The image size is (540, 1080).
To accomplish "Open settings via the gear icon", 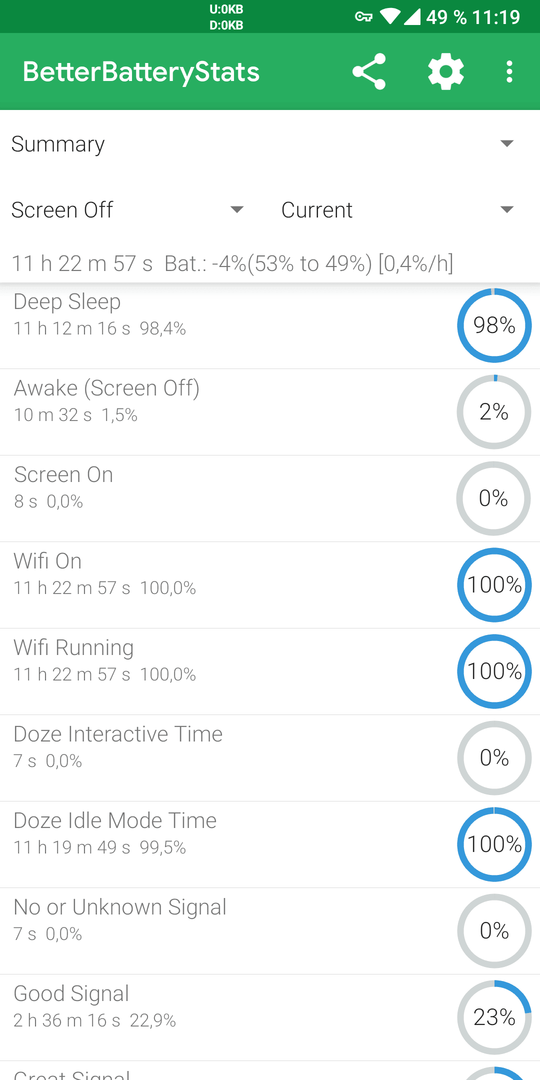I will click(446, 72).
